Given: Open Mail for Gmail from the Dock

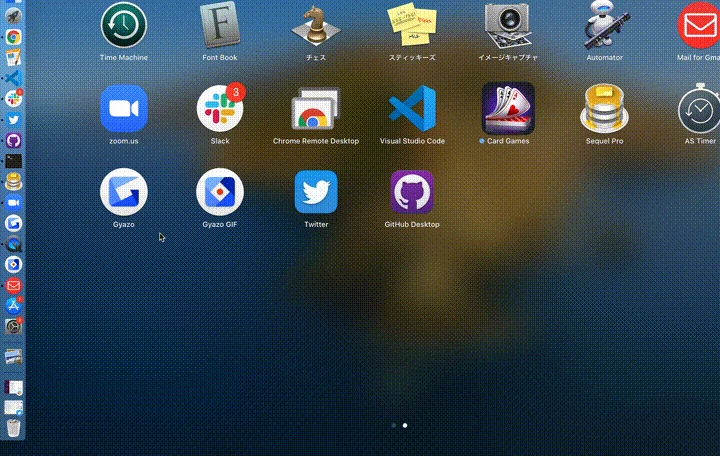Looking at the screenshot, I should pos(13,286).
